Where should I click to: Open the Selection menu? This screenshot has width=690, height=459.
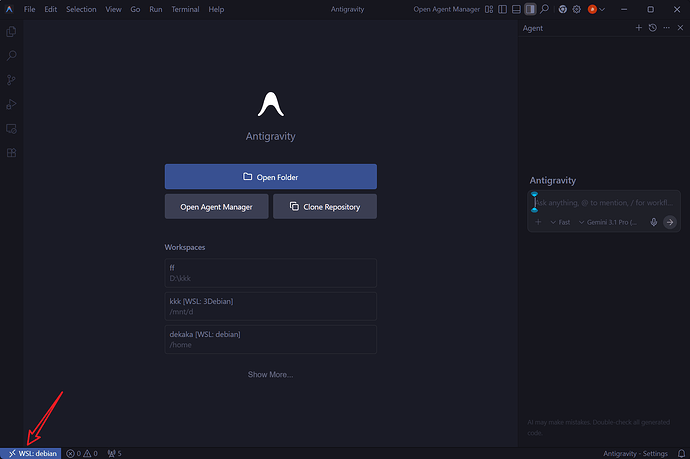tap(81, 9)
